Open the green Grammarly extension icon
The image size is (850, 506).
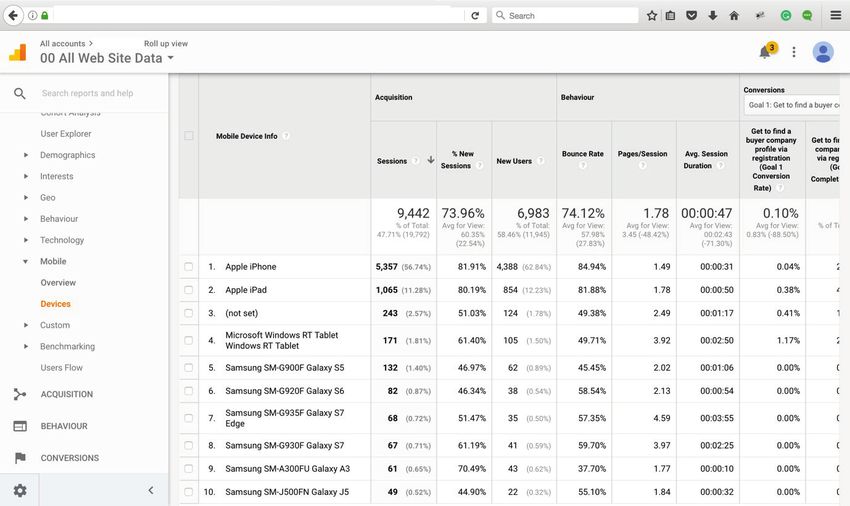point(785,16)
